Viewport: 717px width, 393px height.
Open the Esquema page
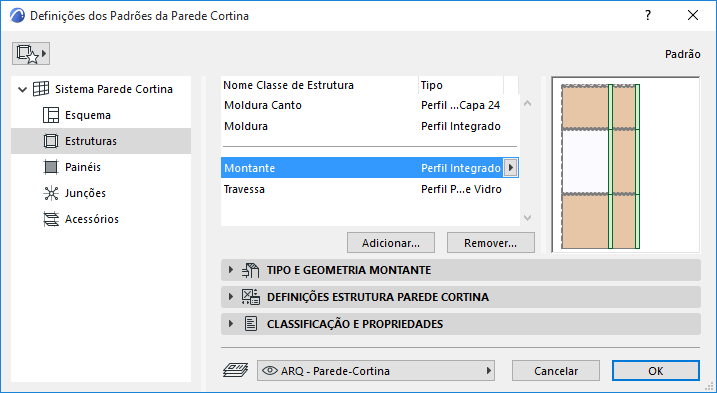point(101,115)
